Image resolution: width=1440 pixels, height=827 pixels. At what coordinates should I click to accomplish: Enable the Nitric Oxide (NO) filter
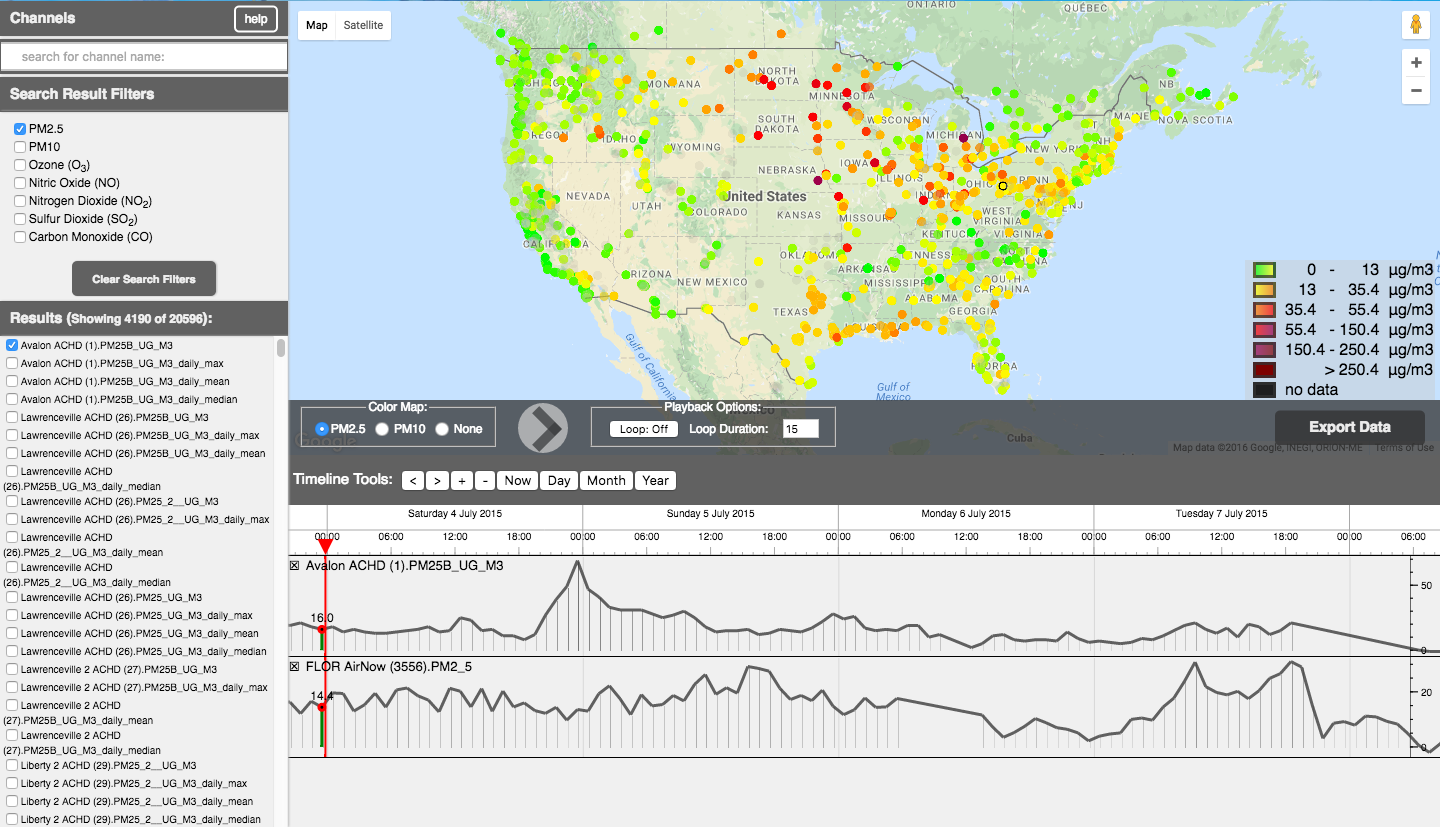20,183
